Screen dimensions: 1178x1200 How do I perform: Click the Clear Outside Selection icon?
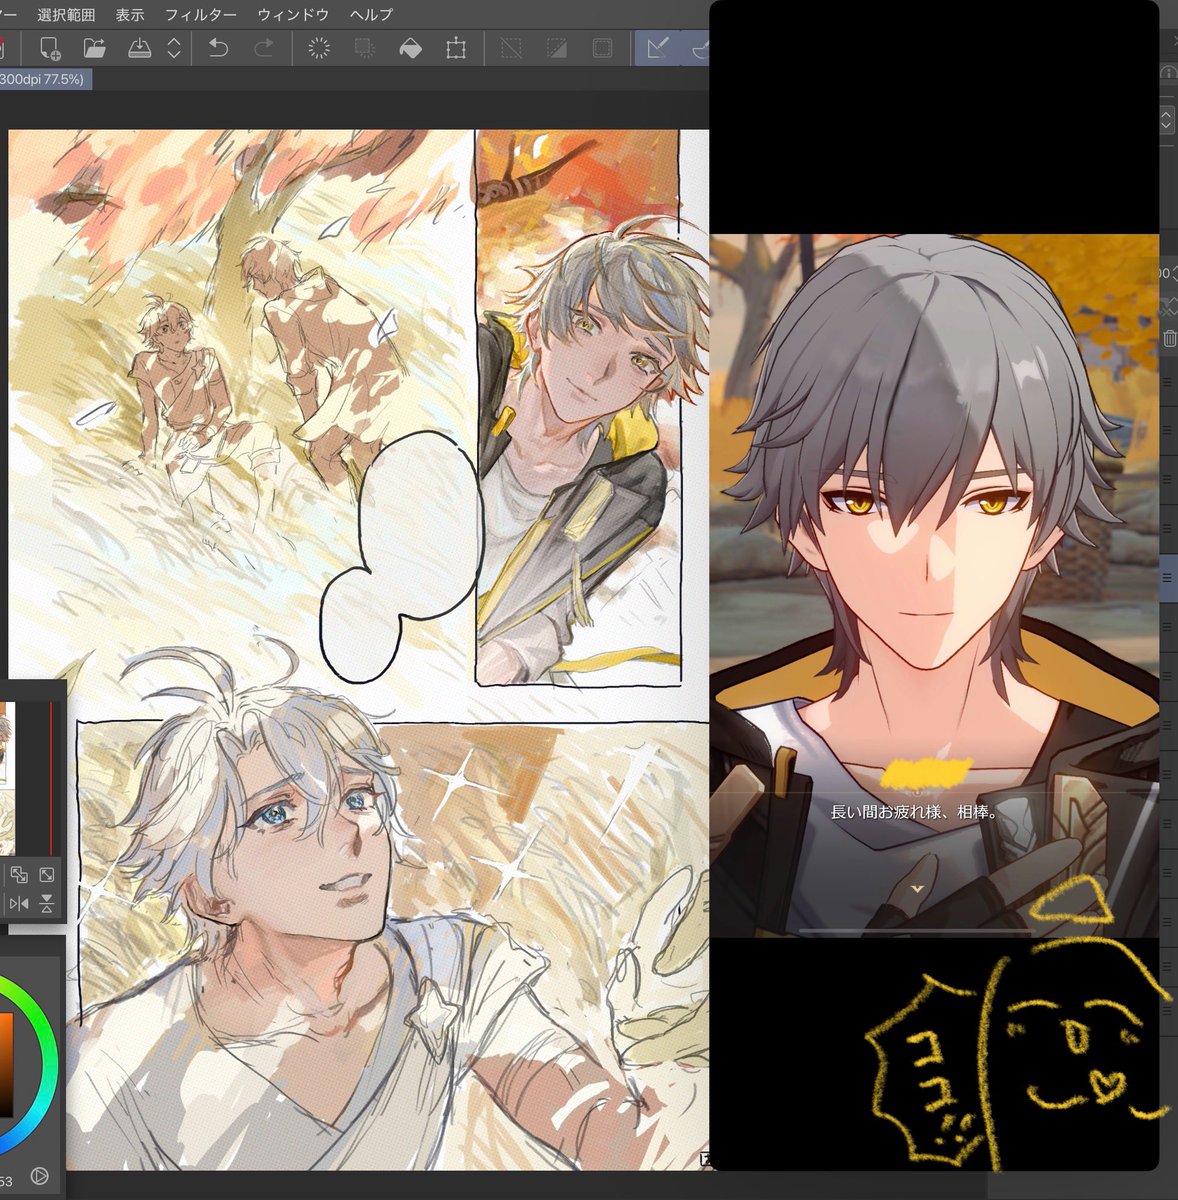point(365,48)
